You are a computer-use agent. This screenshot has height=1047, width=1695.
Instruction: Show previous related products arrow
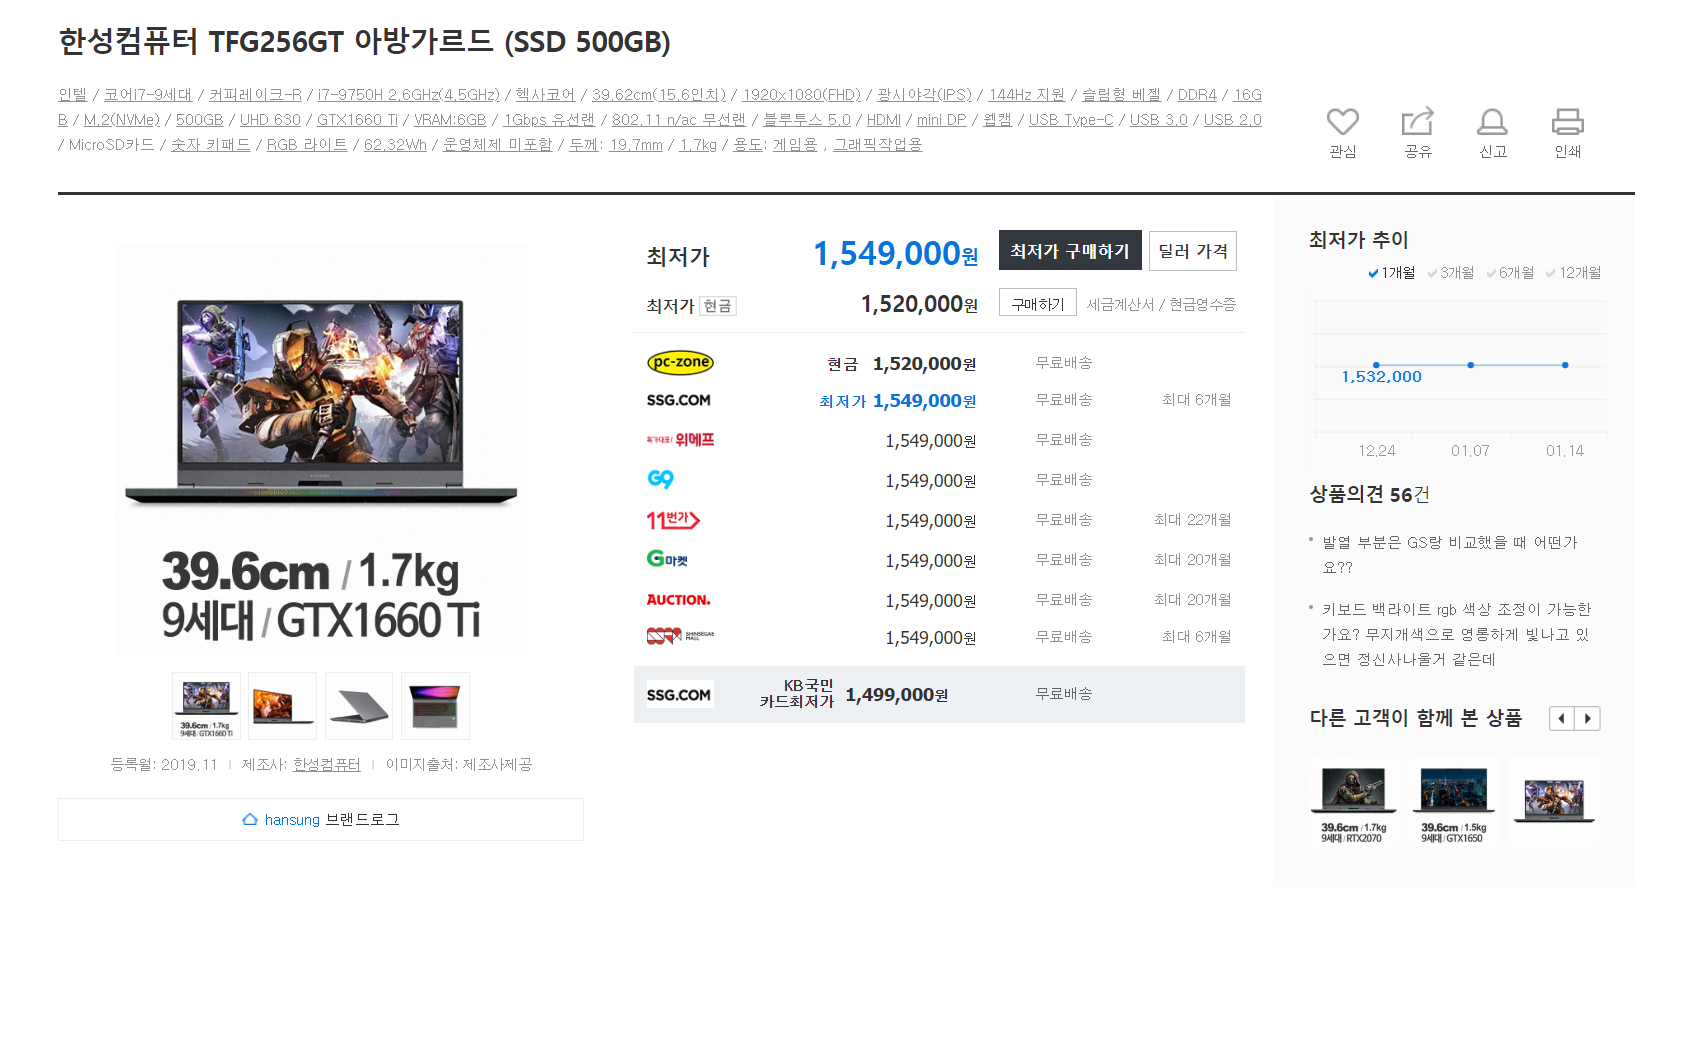[1561, 718]
